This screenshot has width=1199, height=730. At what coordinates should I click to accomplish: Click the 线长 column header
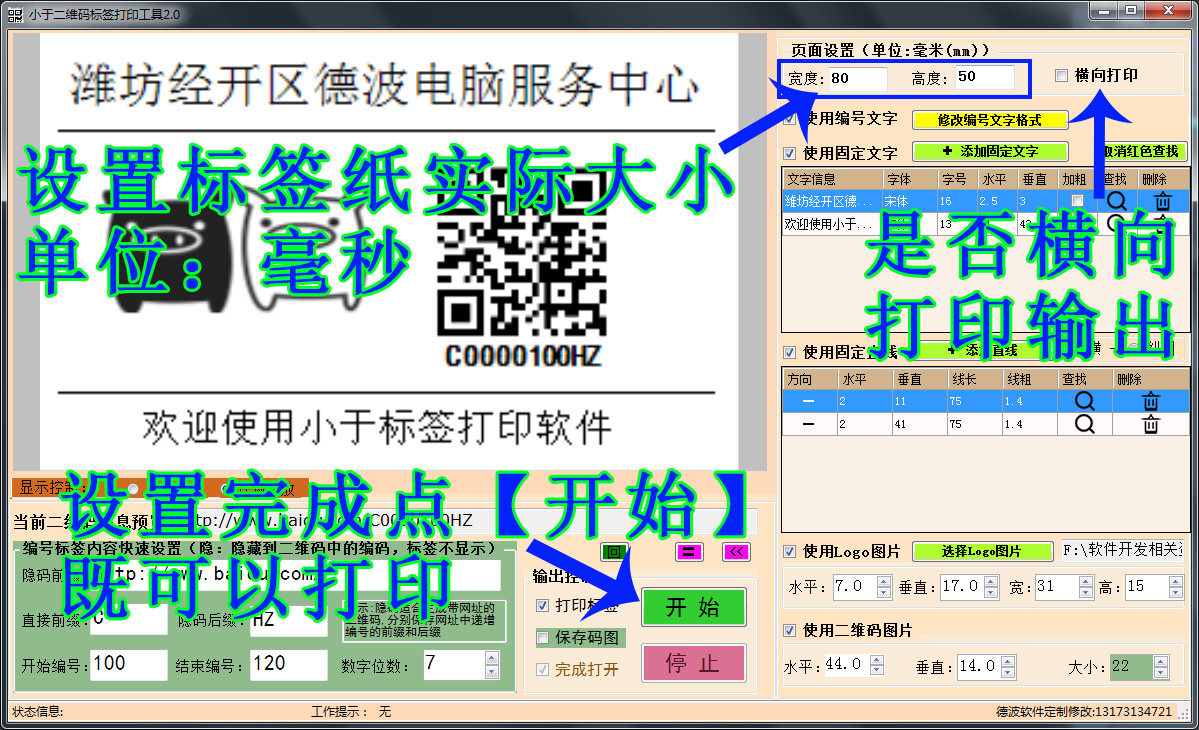[x=975, y=379]
